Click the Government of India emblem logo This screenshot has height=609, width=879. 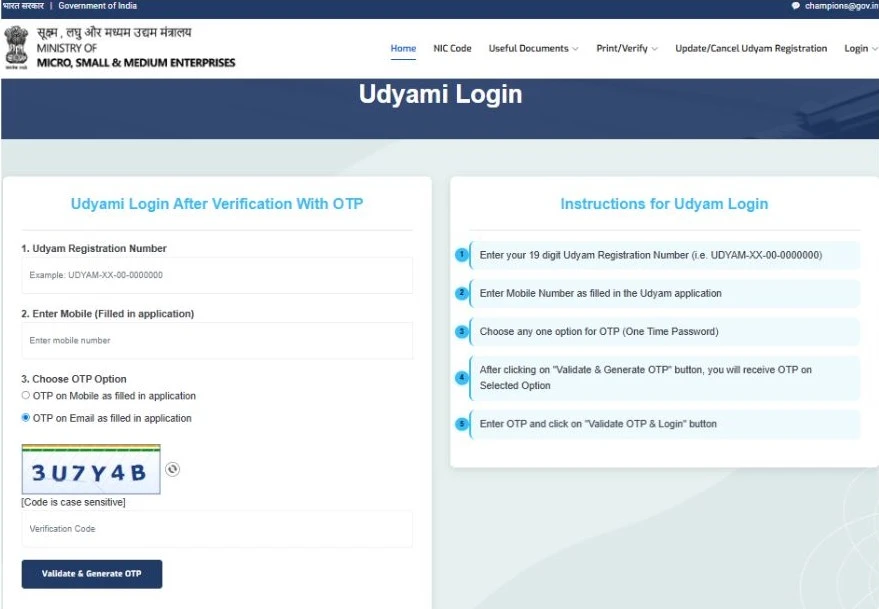click(x=16, y=48)
